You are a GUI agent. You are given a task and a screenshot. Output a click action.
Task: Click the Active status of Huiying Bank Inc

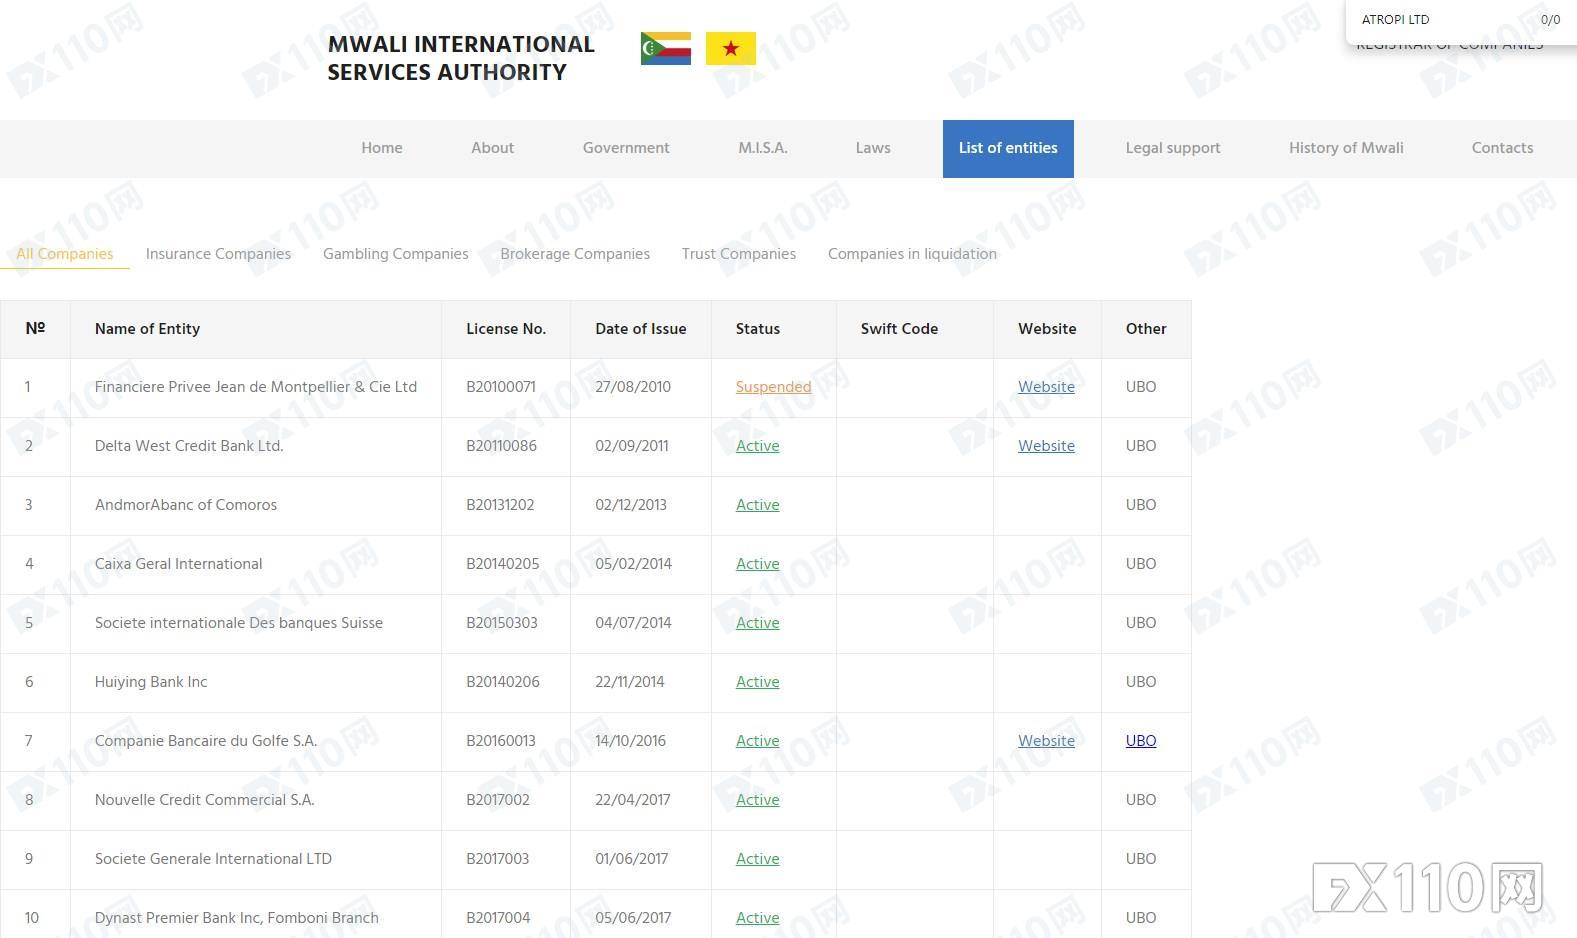(757, 682)
